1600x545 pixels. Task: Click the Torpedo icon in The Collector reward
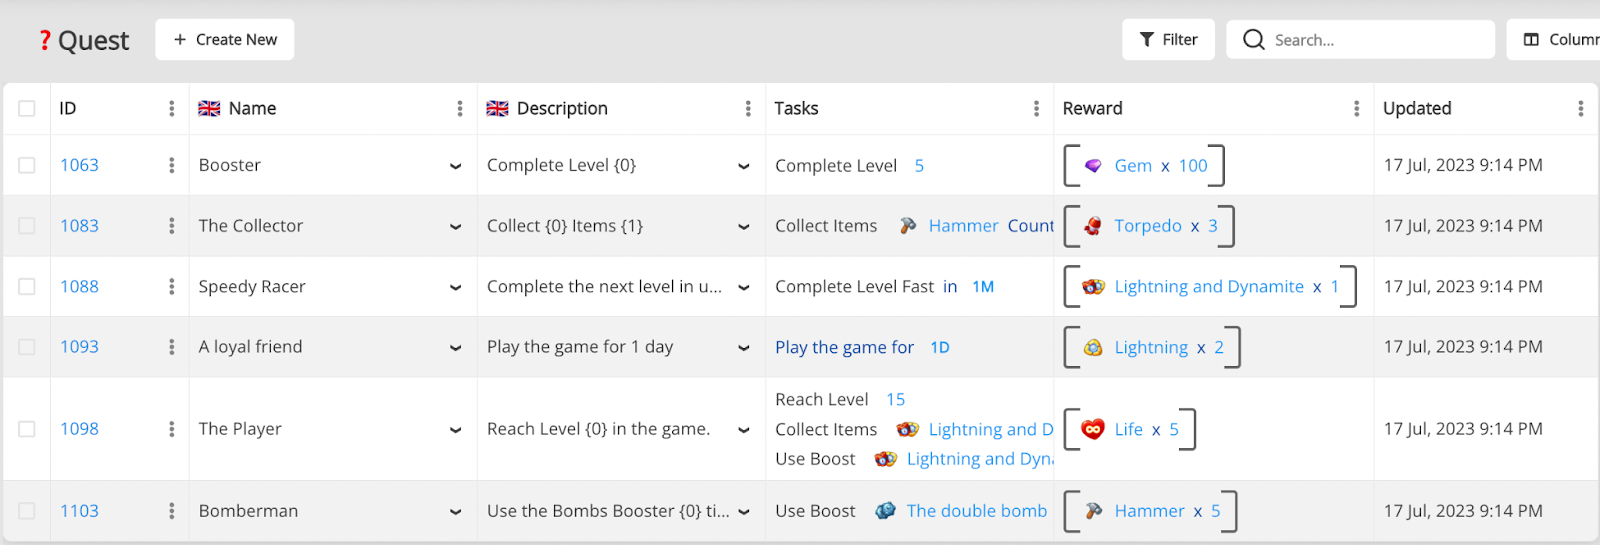pyautogui.click(x=1093, y=226)
